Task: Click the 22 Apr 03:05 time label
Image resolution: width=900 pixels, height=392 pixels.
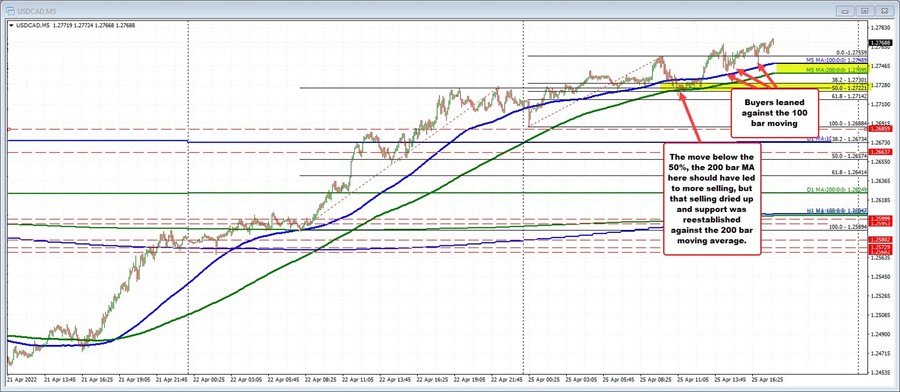Action: (247, 380)
